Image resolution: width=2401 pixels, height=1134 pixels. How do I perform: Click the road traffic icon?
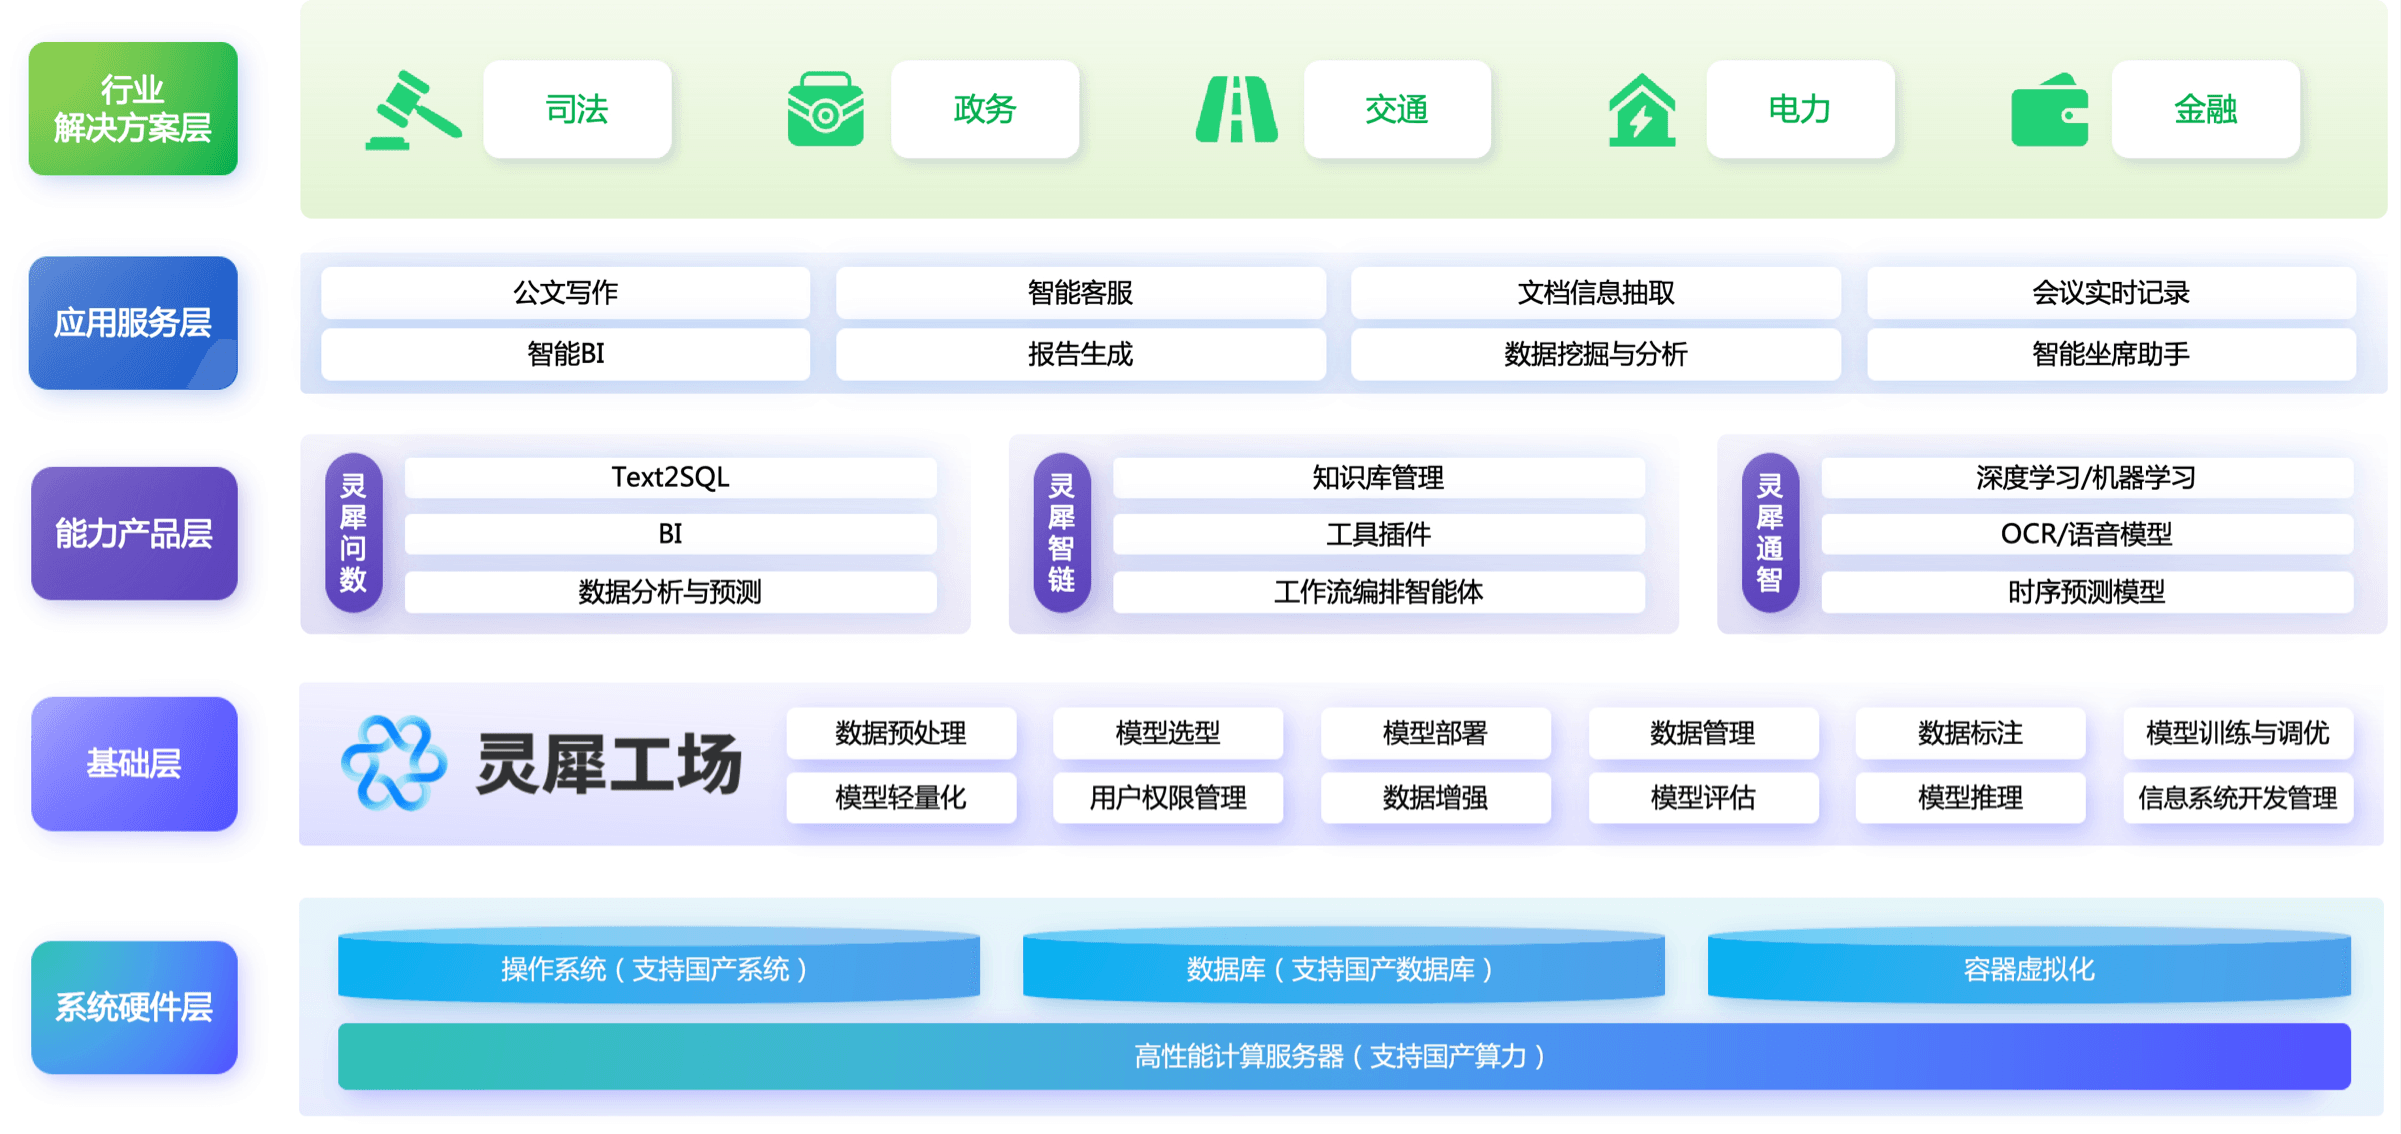coord(1236,110)
